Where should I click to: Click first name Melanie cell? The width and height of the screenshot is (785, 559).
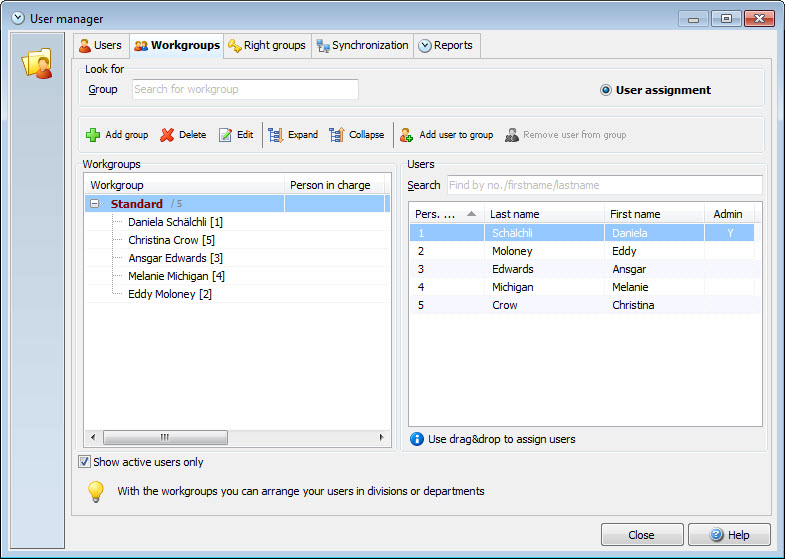point(654,287)
